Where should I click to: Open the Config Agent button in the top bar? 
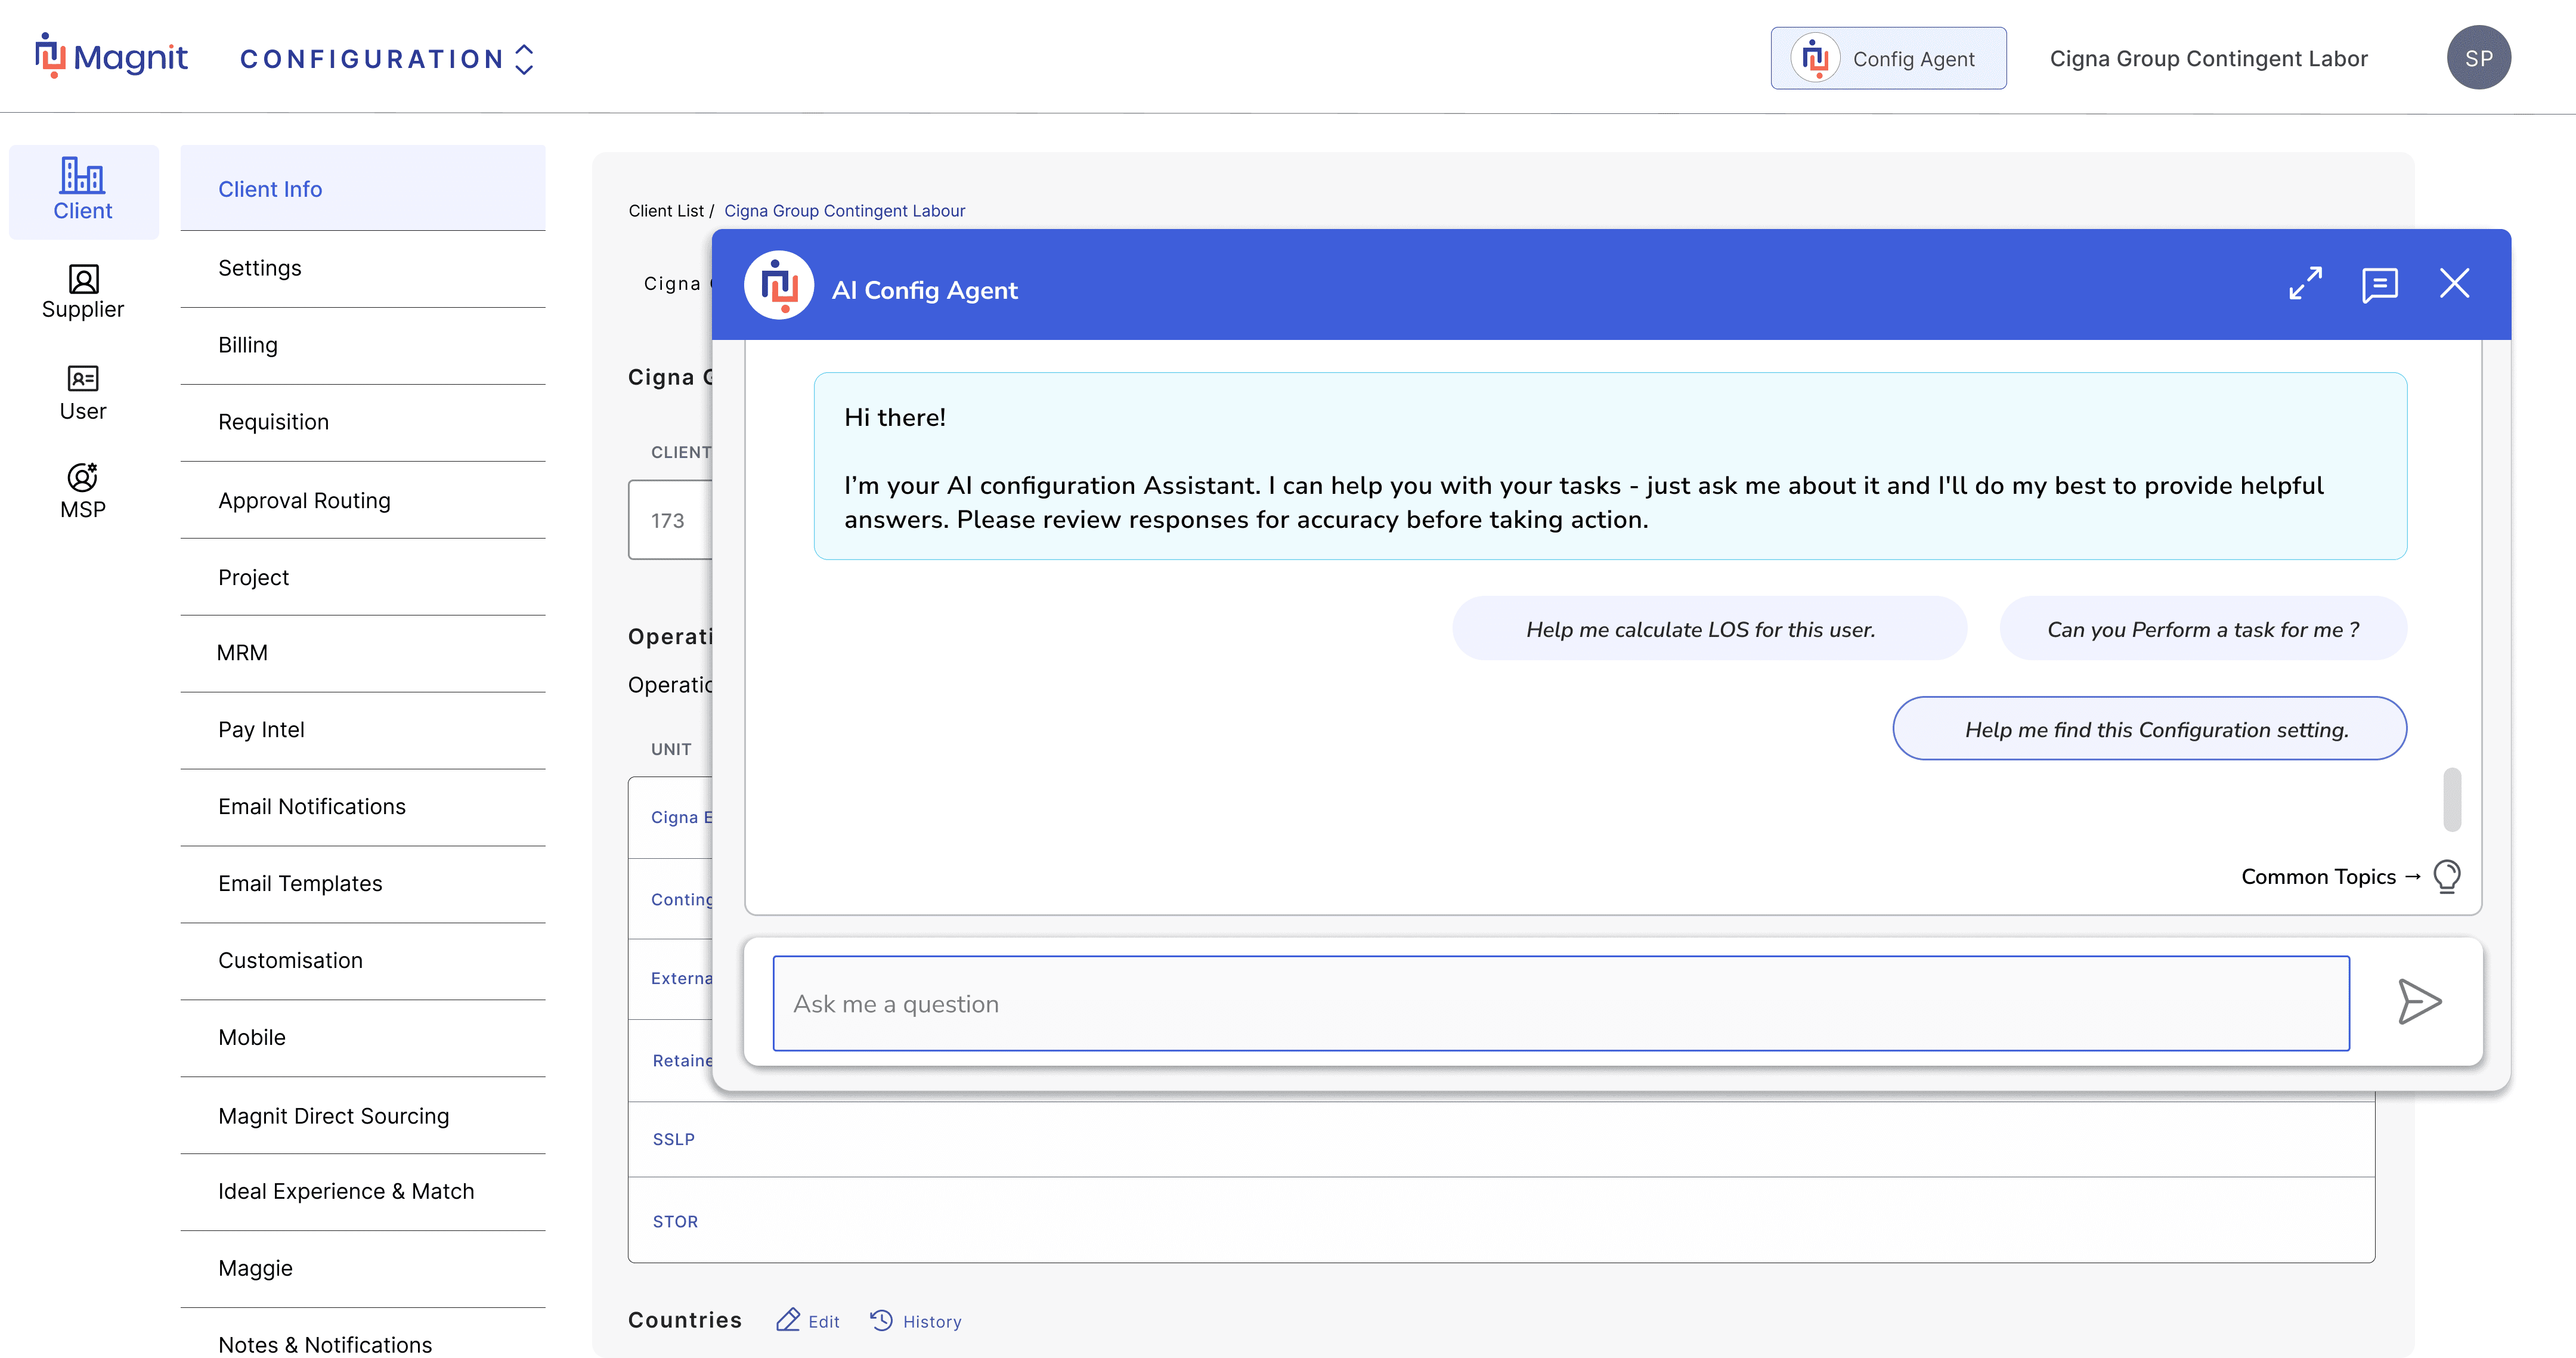point(1888,58)
